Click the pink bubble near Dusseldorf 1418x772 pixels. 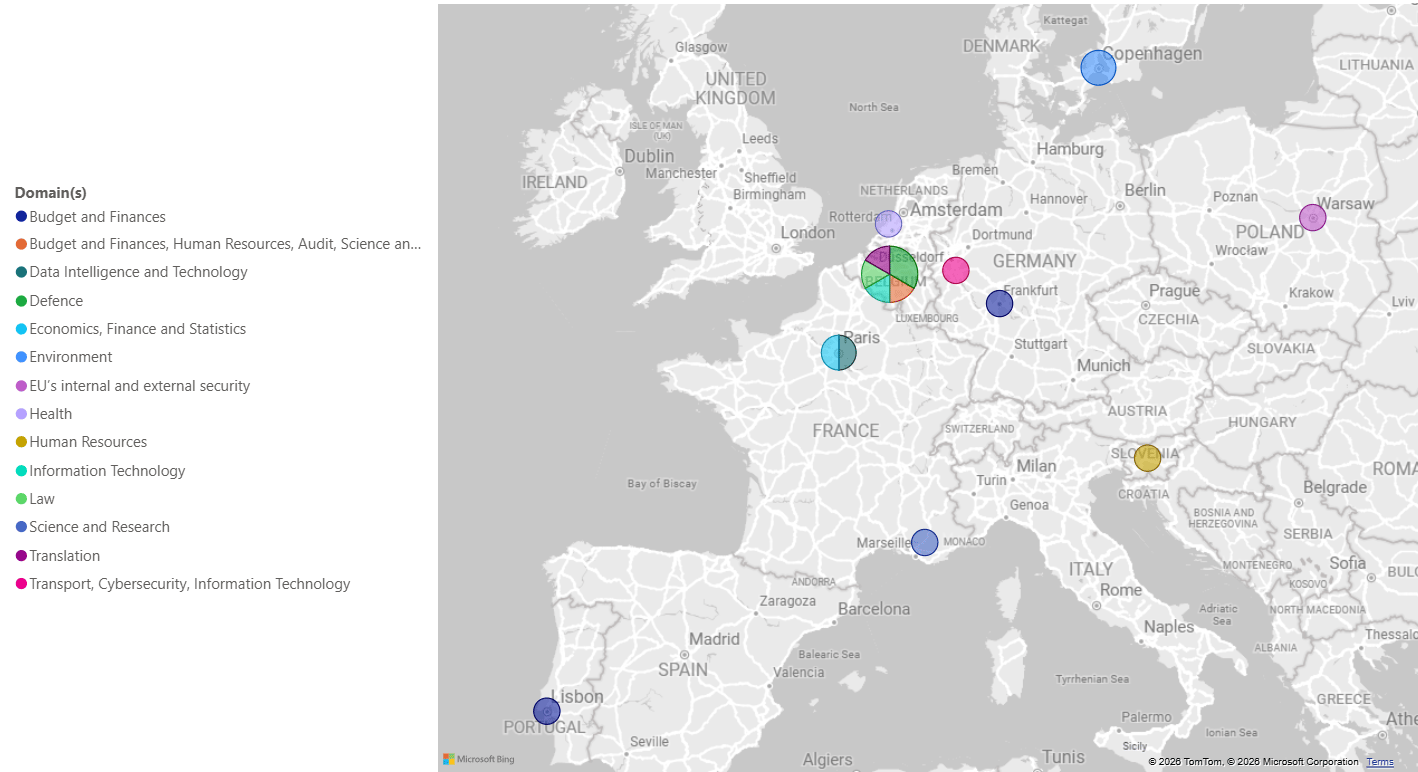click(956, 270)
